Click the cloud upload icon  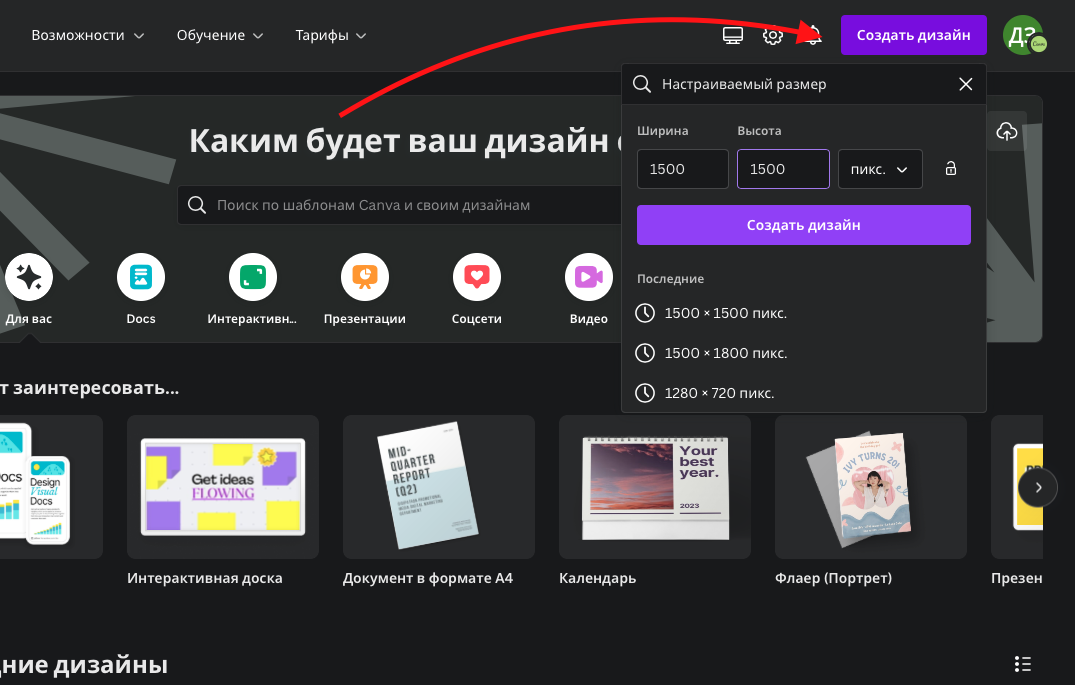(1006, 131)
